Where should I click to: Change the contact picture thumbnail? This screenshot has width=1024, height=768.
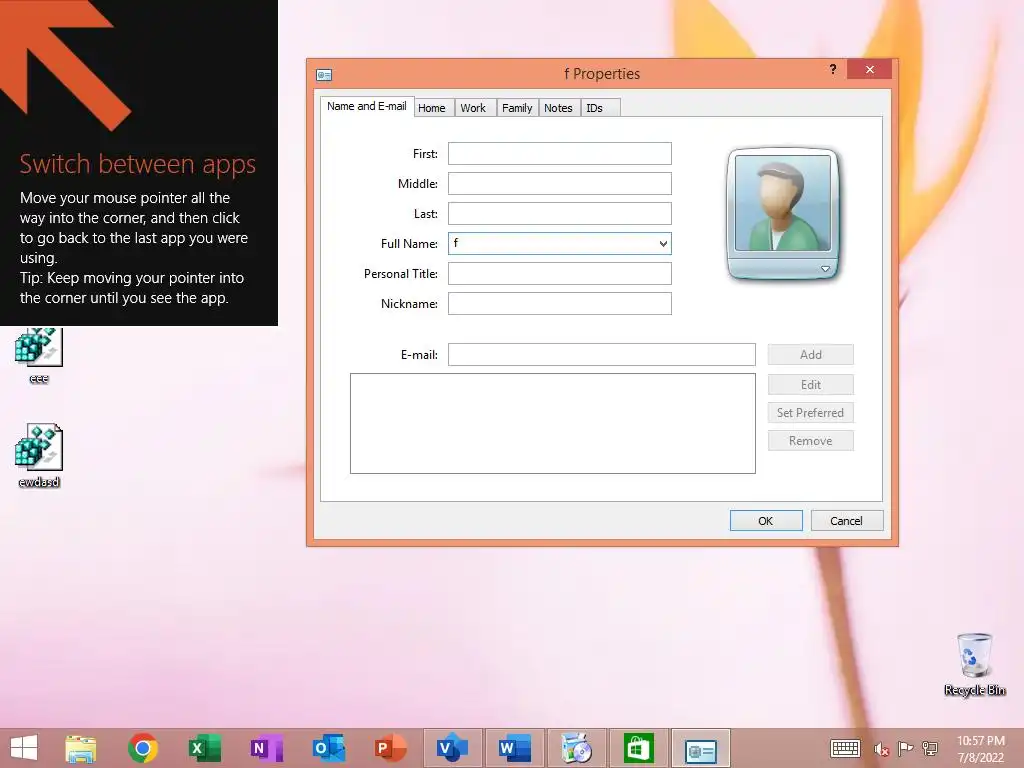pyautogui.click(x=782, y=203)
